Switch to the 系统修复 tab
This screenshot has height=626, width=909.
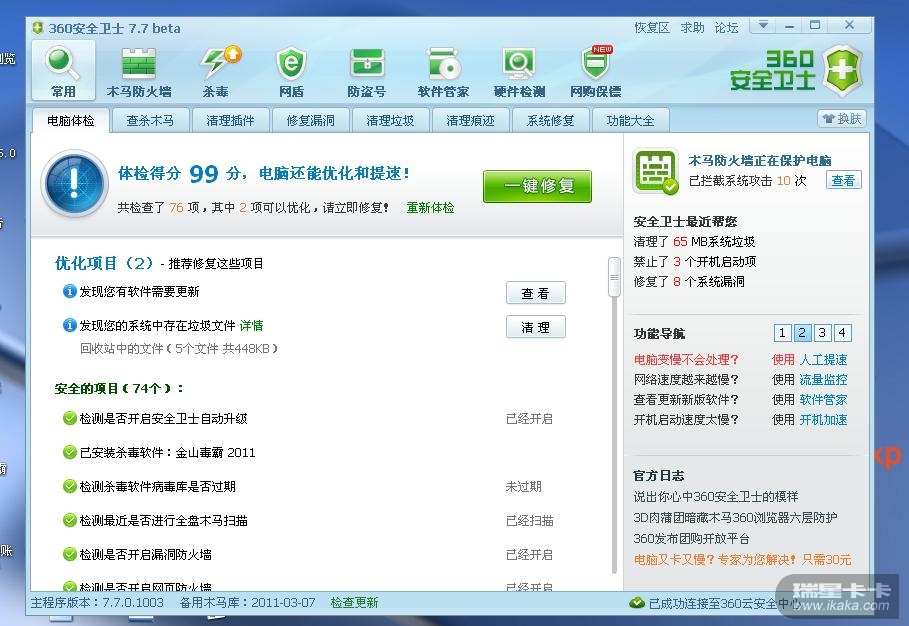(550, 121)
